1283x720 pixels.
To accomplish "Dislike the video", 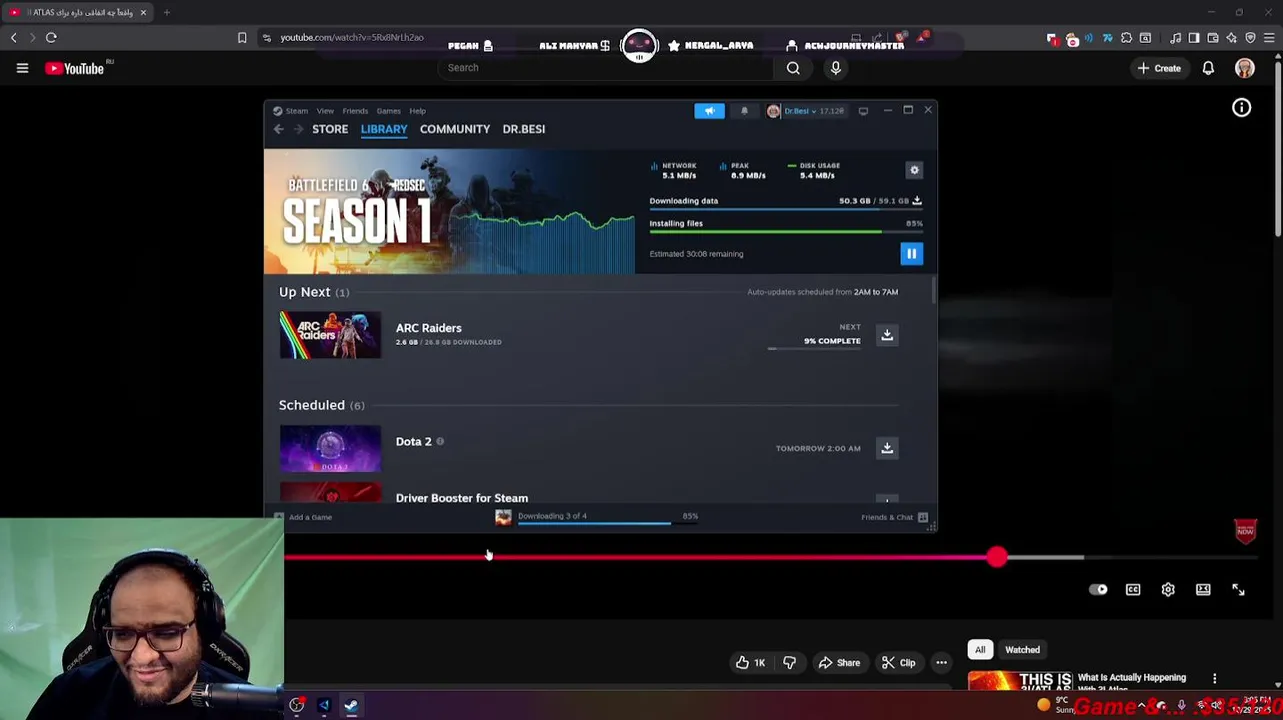I will click(790, 663).
